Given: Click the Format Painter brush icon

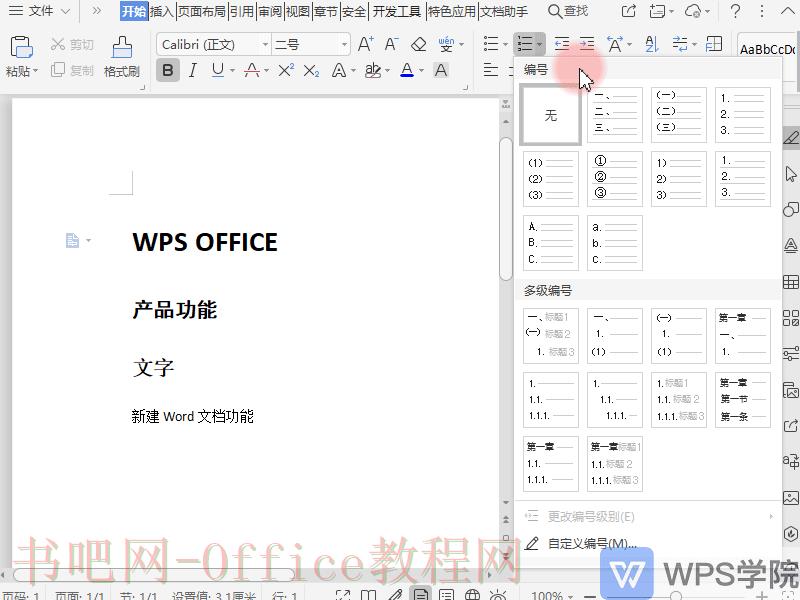Looking at the screenshot, I should 122,47.
